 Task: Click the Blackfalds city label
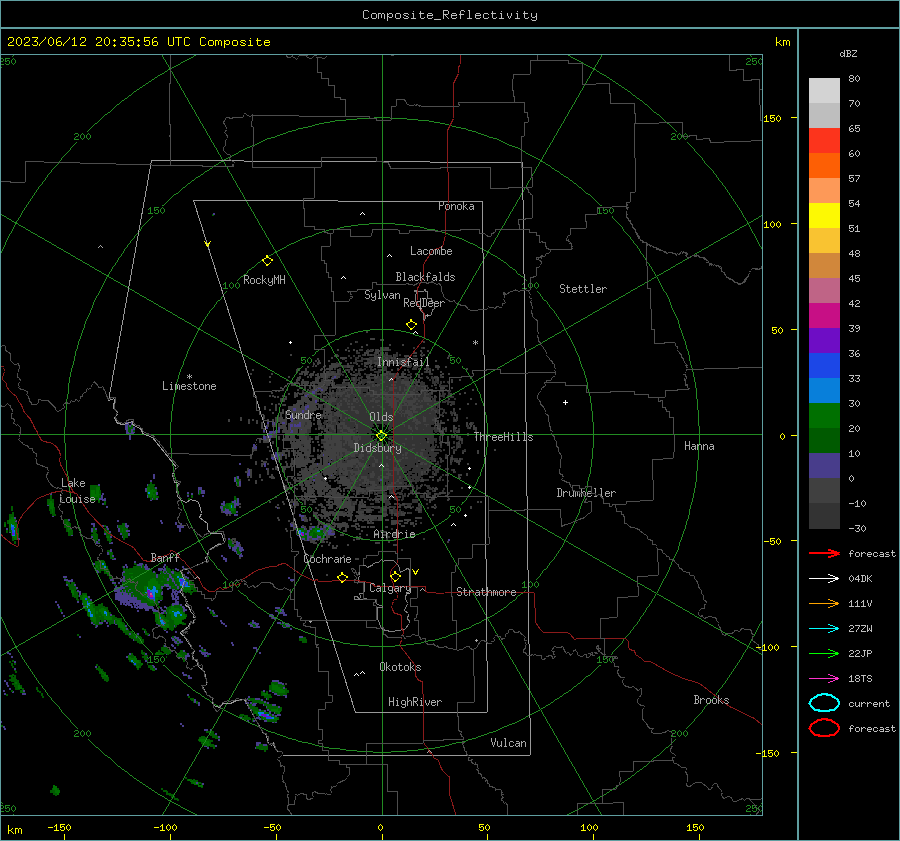click(x=425, y=277)
